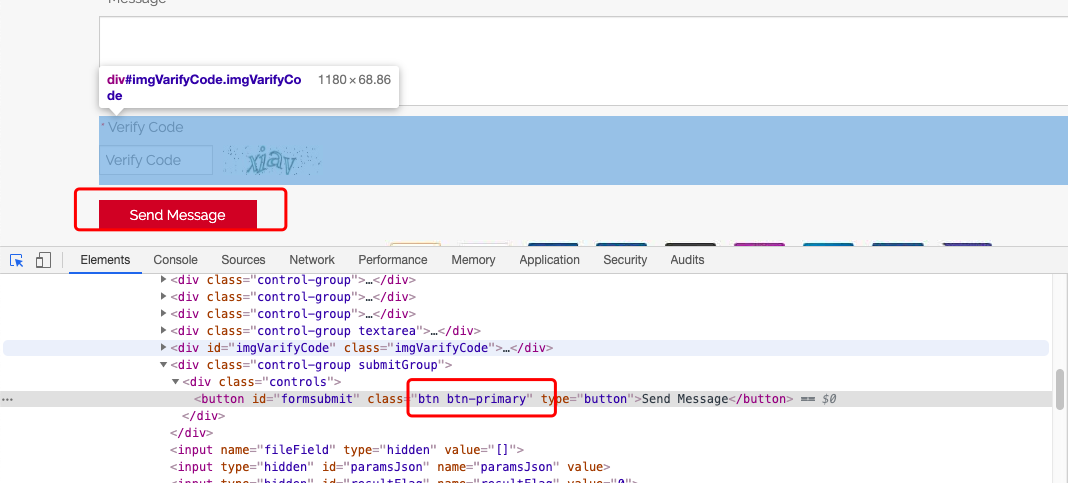Viewport: 1068px width, 483px height.
Task: Click the three-dot gutter on selected line
Action: click(x=8, y=399)
